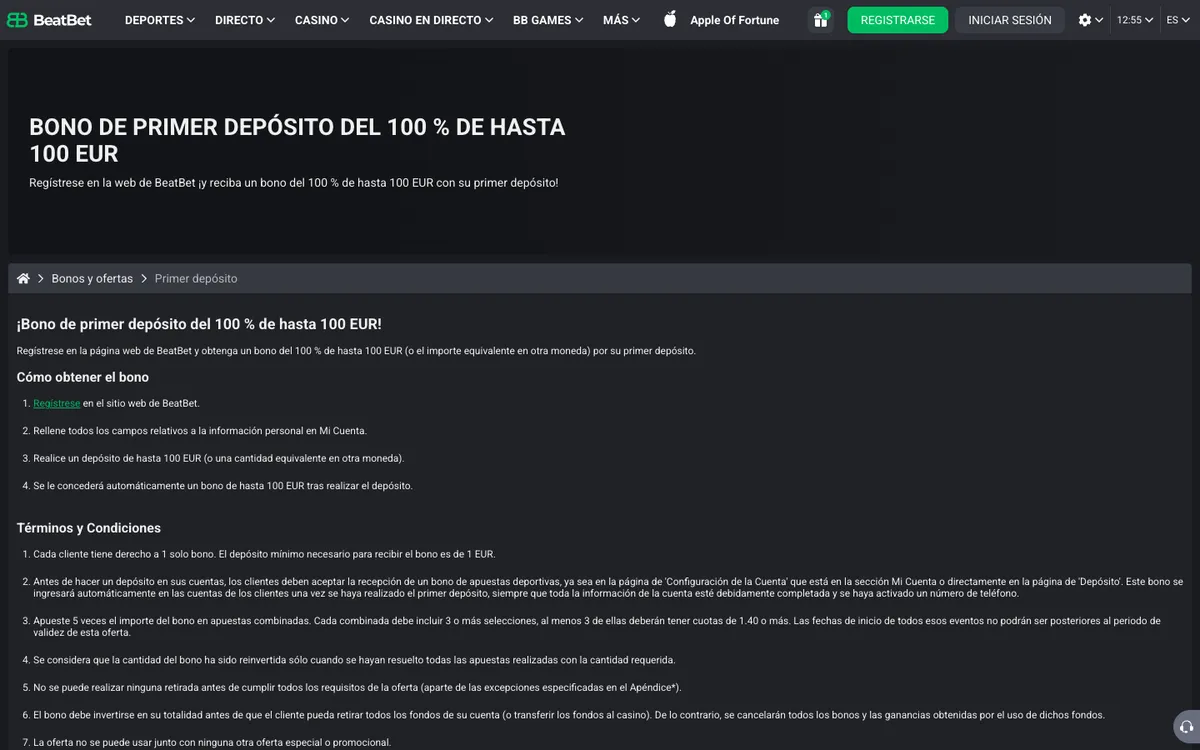Expand the DIRECTO menu
The width and height of the screenshot is (1200, 750).
point(245,20)
